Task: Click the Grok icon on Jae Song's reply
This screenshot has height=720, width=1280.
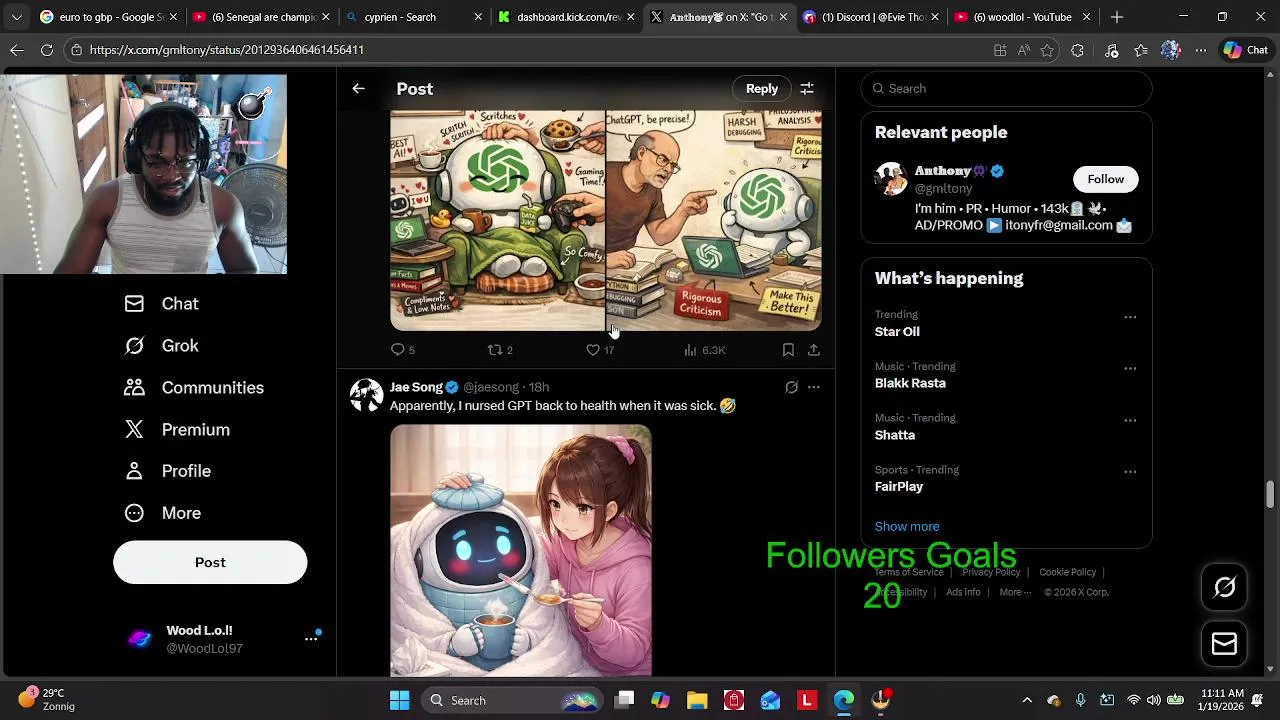Action: tap(791, 387)
